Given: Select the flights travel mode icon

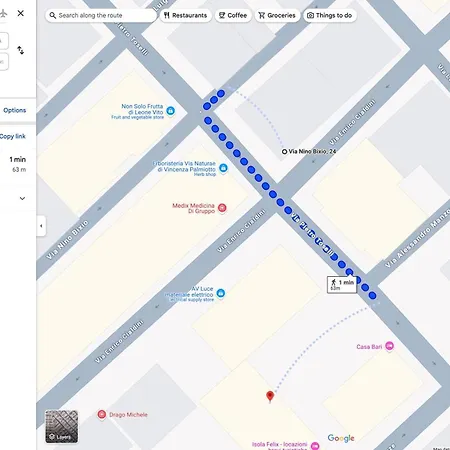Looking at the screenshot, I should [3, 14].
